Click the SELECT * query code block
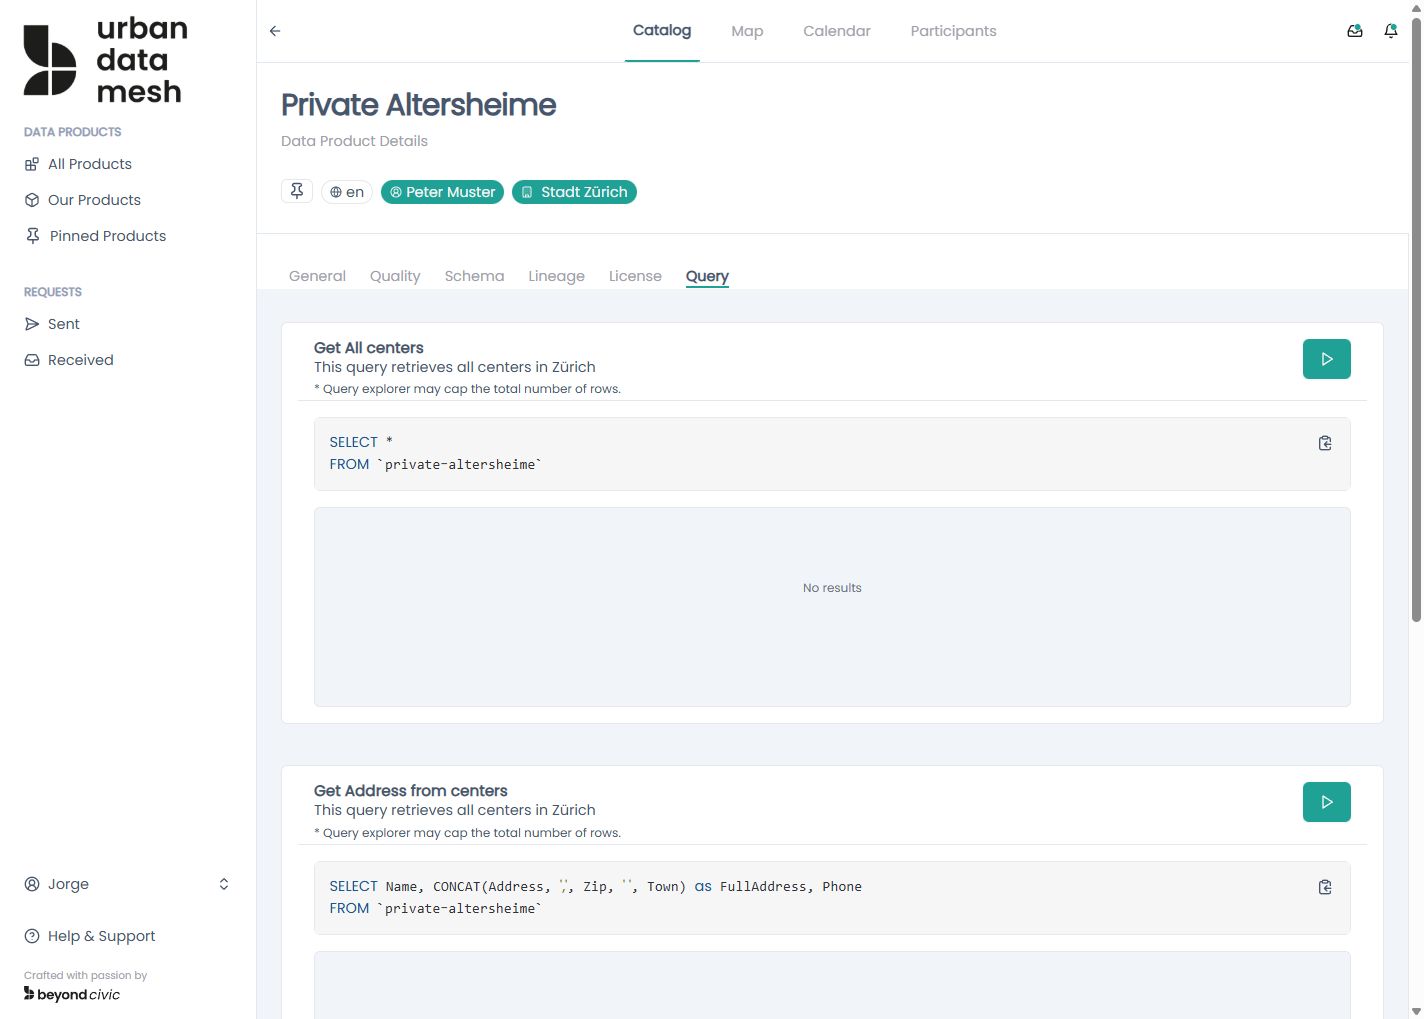1424x1019 pixels. pyautogui.click(x=832, y=454)
